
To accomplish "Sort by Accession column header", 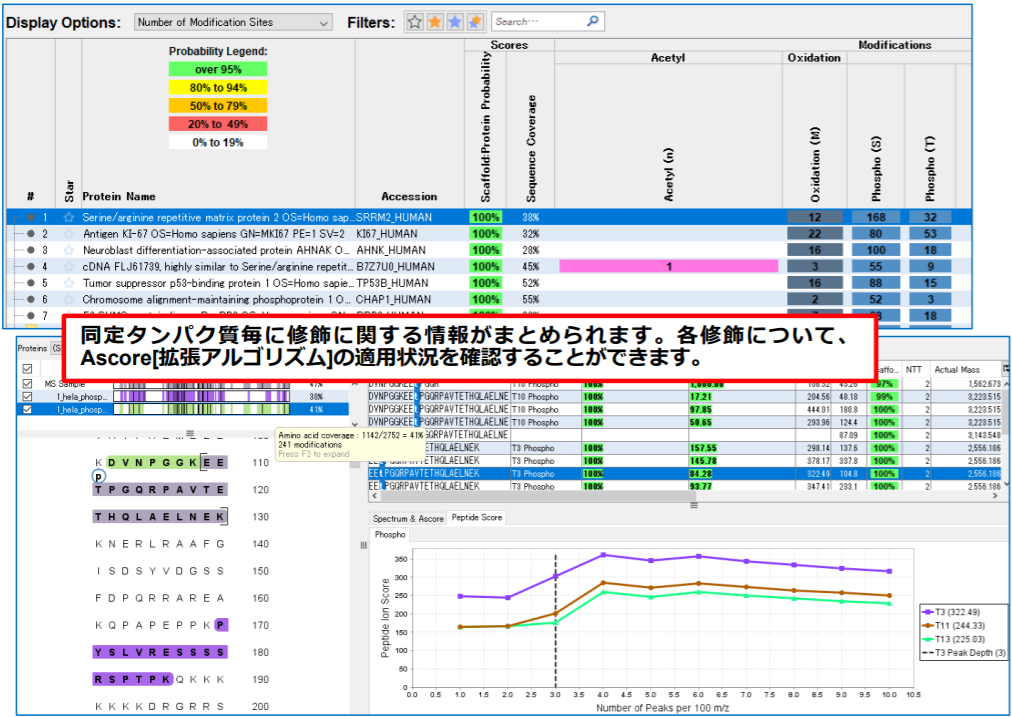I will pos(409,196).
